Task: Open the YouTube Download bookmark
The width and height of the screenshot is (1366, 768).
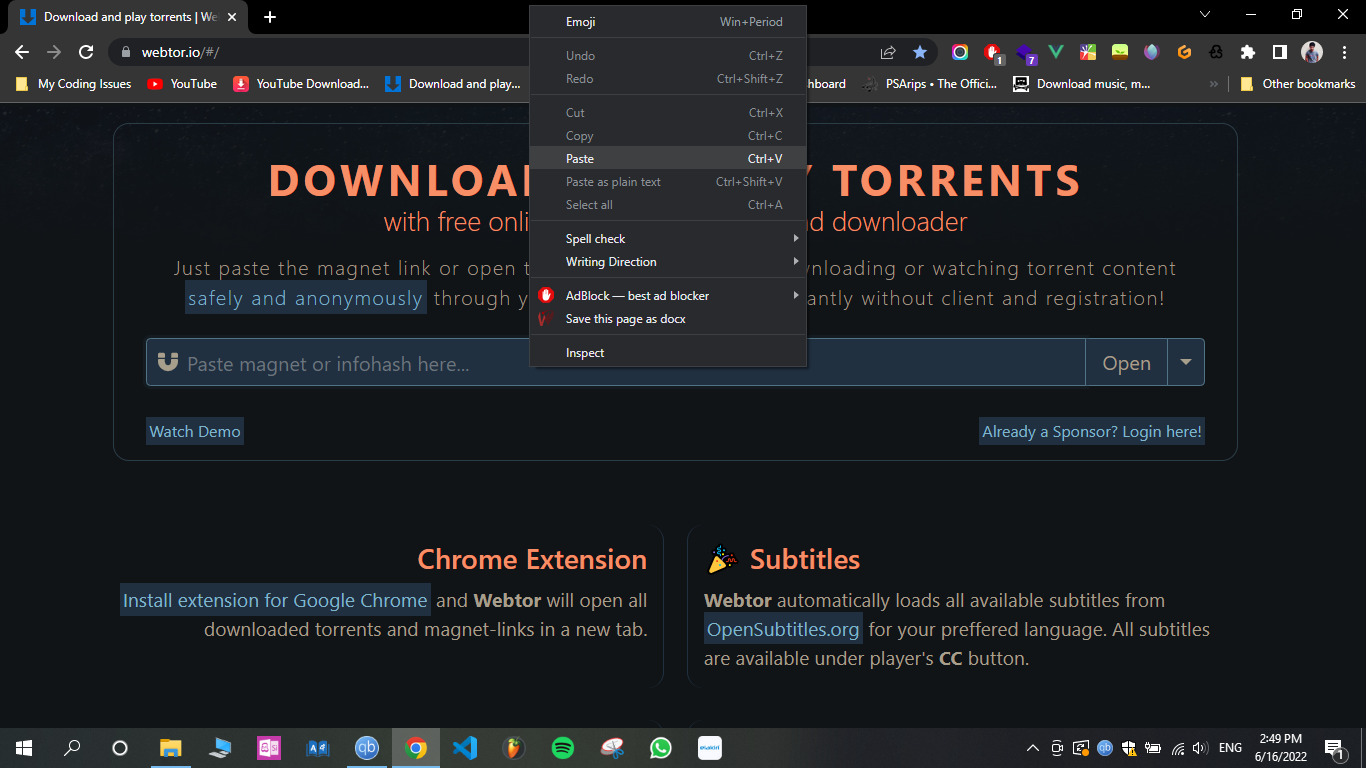Action: pos(301,84)
